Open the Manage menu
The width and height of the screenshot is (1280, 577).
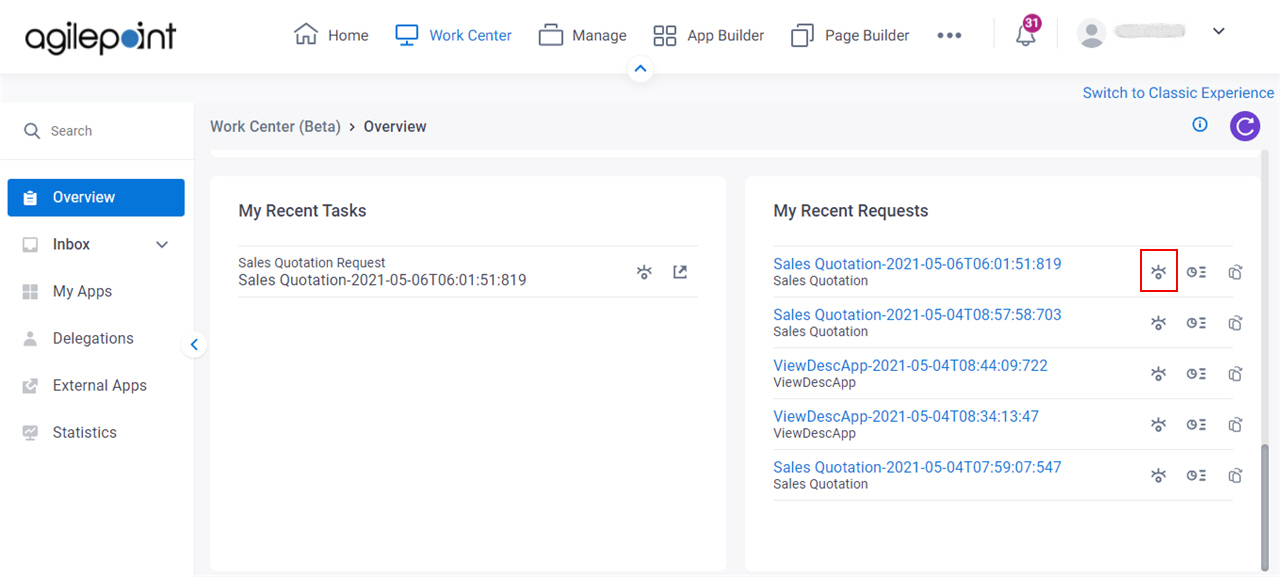tap(582, 35)
